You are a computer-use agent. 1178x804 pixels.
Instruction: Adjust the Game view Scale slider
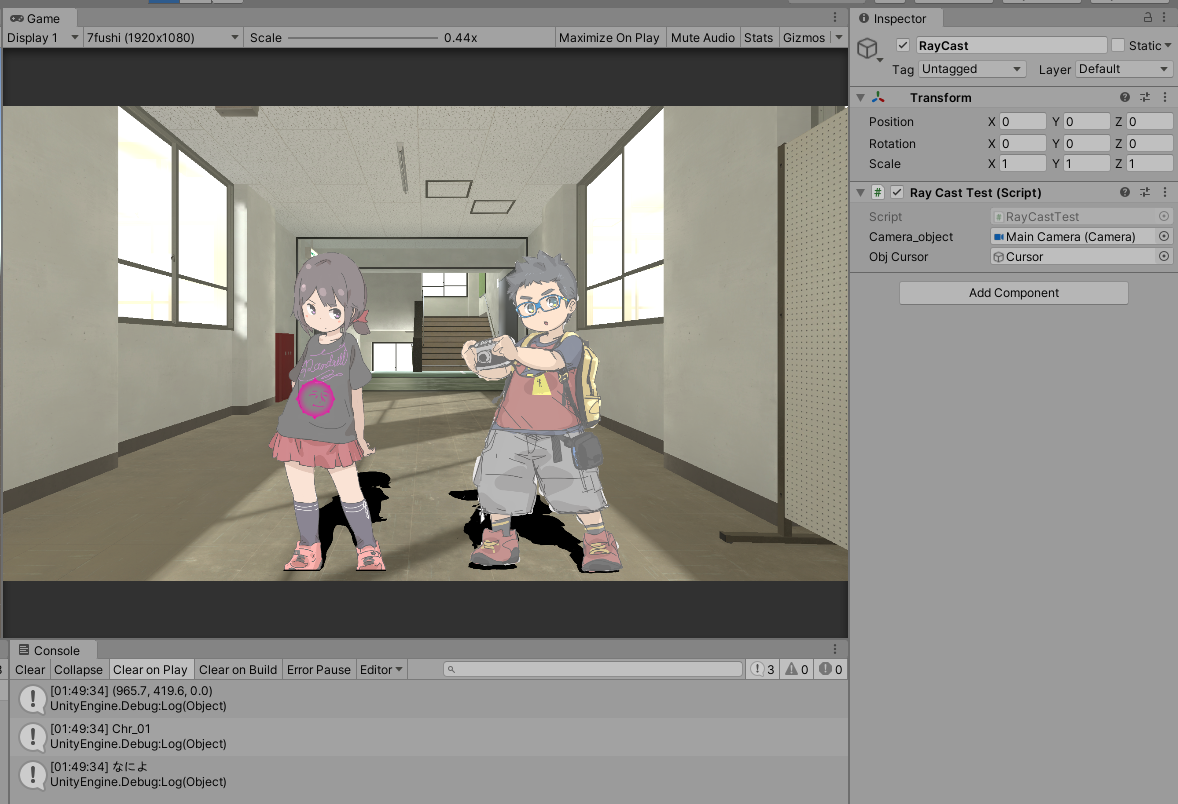(362, 38)
